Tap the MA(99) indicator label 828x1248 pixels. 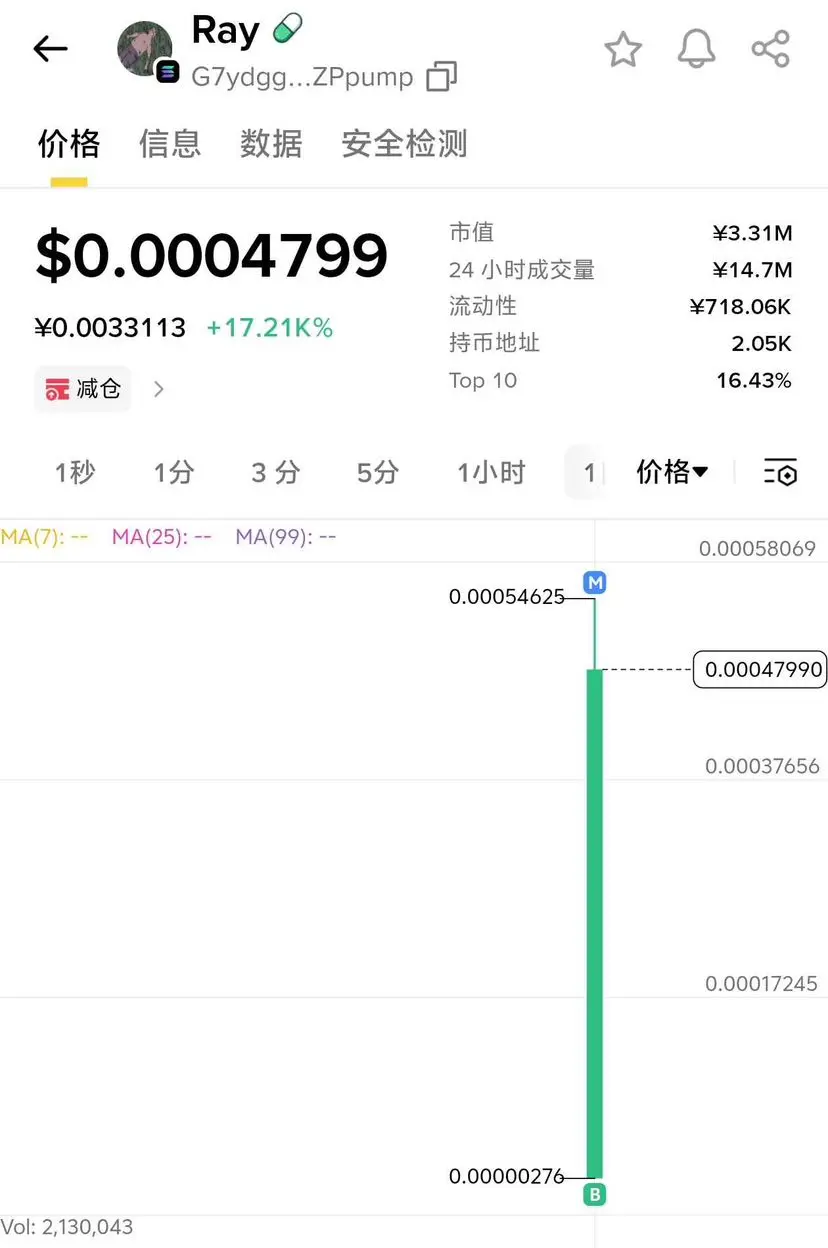click(x=286, y=537)
